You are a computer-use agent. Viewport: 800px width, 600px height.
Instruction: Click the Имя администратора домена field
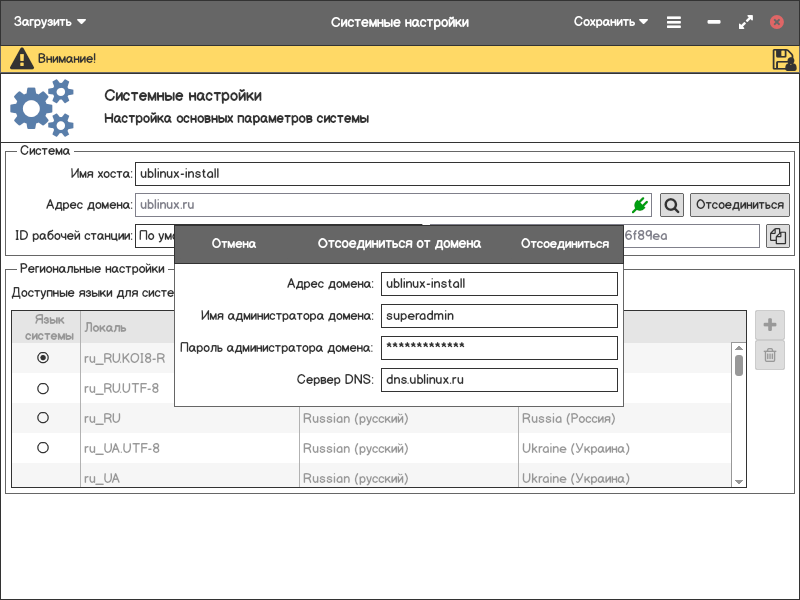click(499, 316)
